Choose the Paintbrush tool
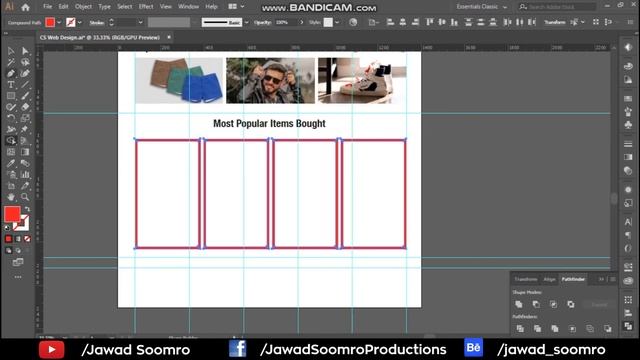Viewport: 640px width, 360px height. pos(25,96)
